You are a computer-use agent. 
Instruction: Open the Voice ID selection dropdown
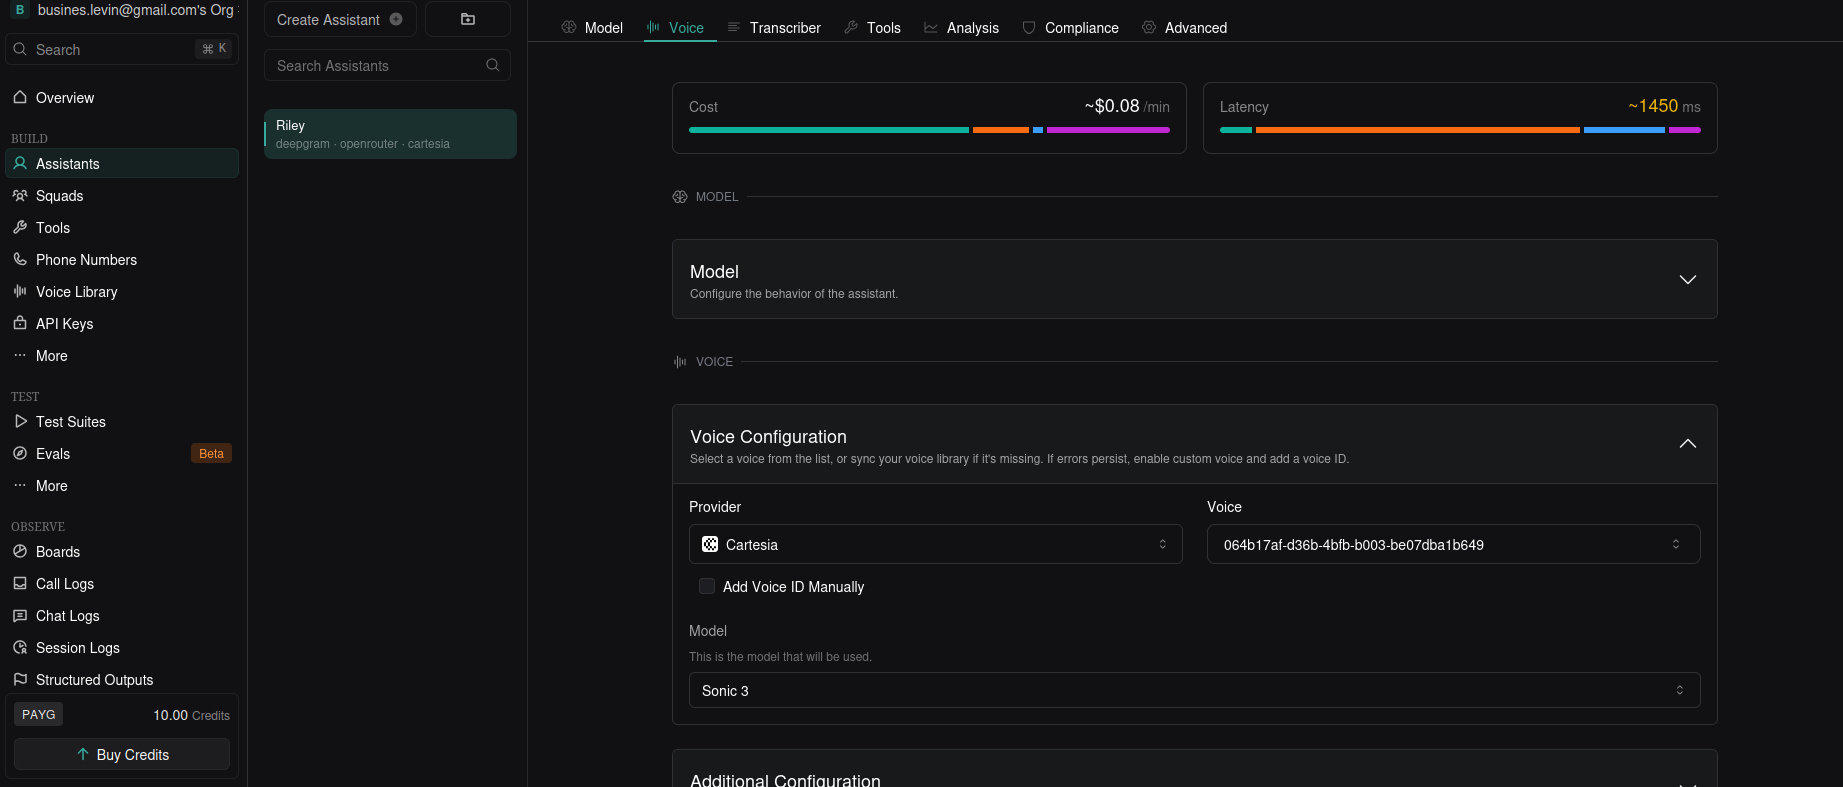point(1452,544)
